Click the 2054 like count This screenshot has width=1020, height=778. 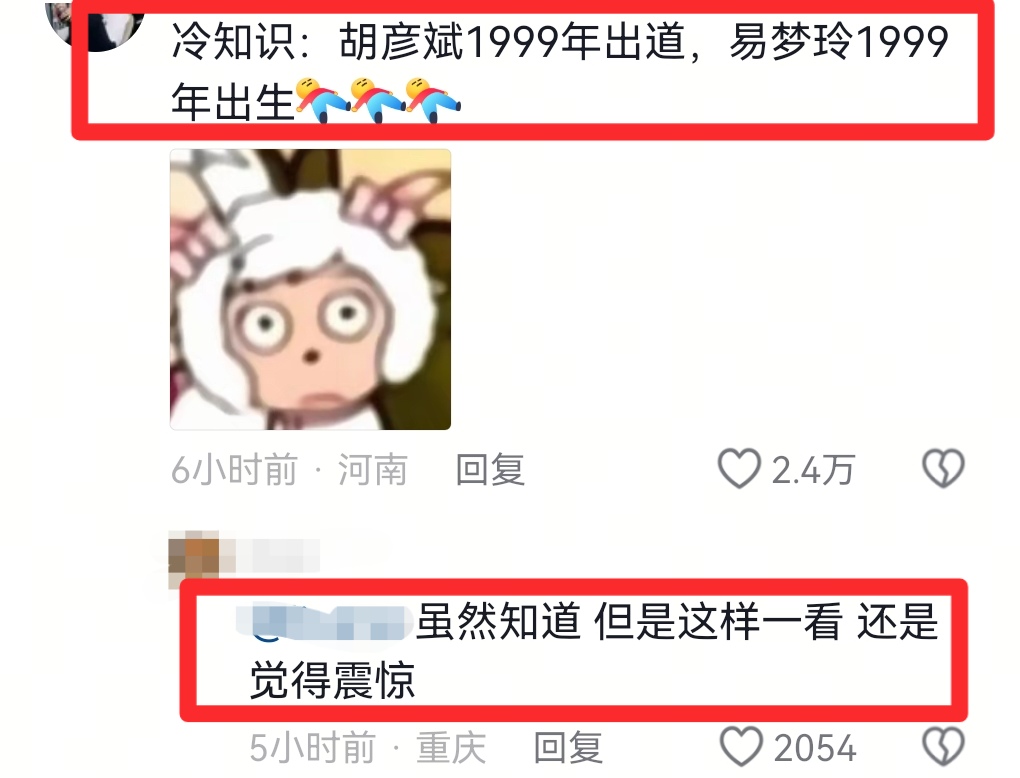(815, 748)
